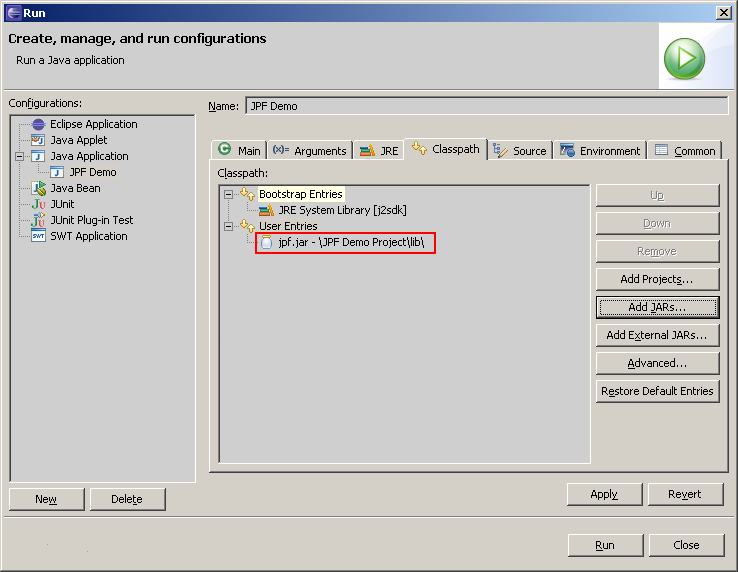Click the Add External JARs button
This screenshot has width=738, height=572.
pyautogui.click(x=657, y=335)
